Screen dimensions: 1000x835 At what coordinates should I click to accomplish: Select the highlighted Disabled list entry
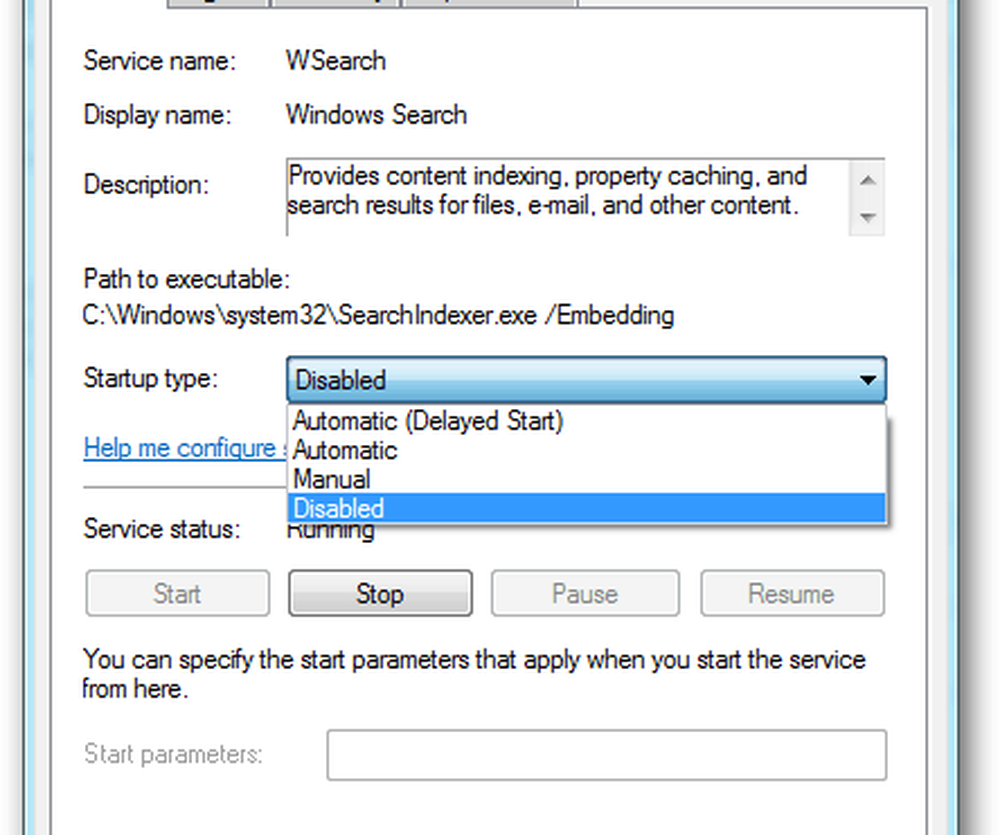point(340,508)
